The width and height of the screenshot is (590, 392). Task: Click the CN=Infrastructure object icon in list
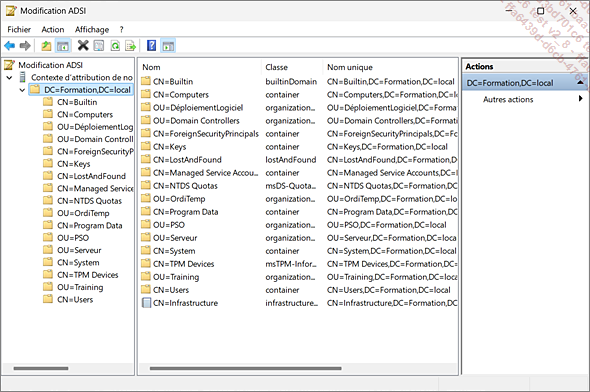tap(146, 303)
